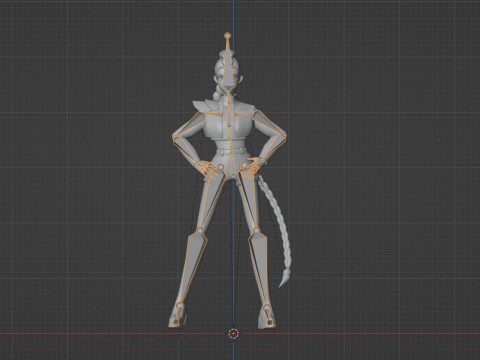Image resolution: width=480 pixels, height=360 pixels.
Task: Select the knee joint on the screen-right leg
Action: tap(256, 230)
